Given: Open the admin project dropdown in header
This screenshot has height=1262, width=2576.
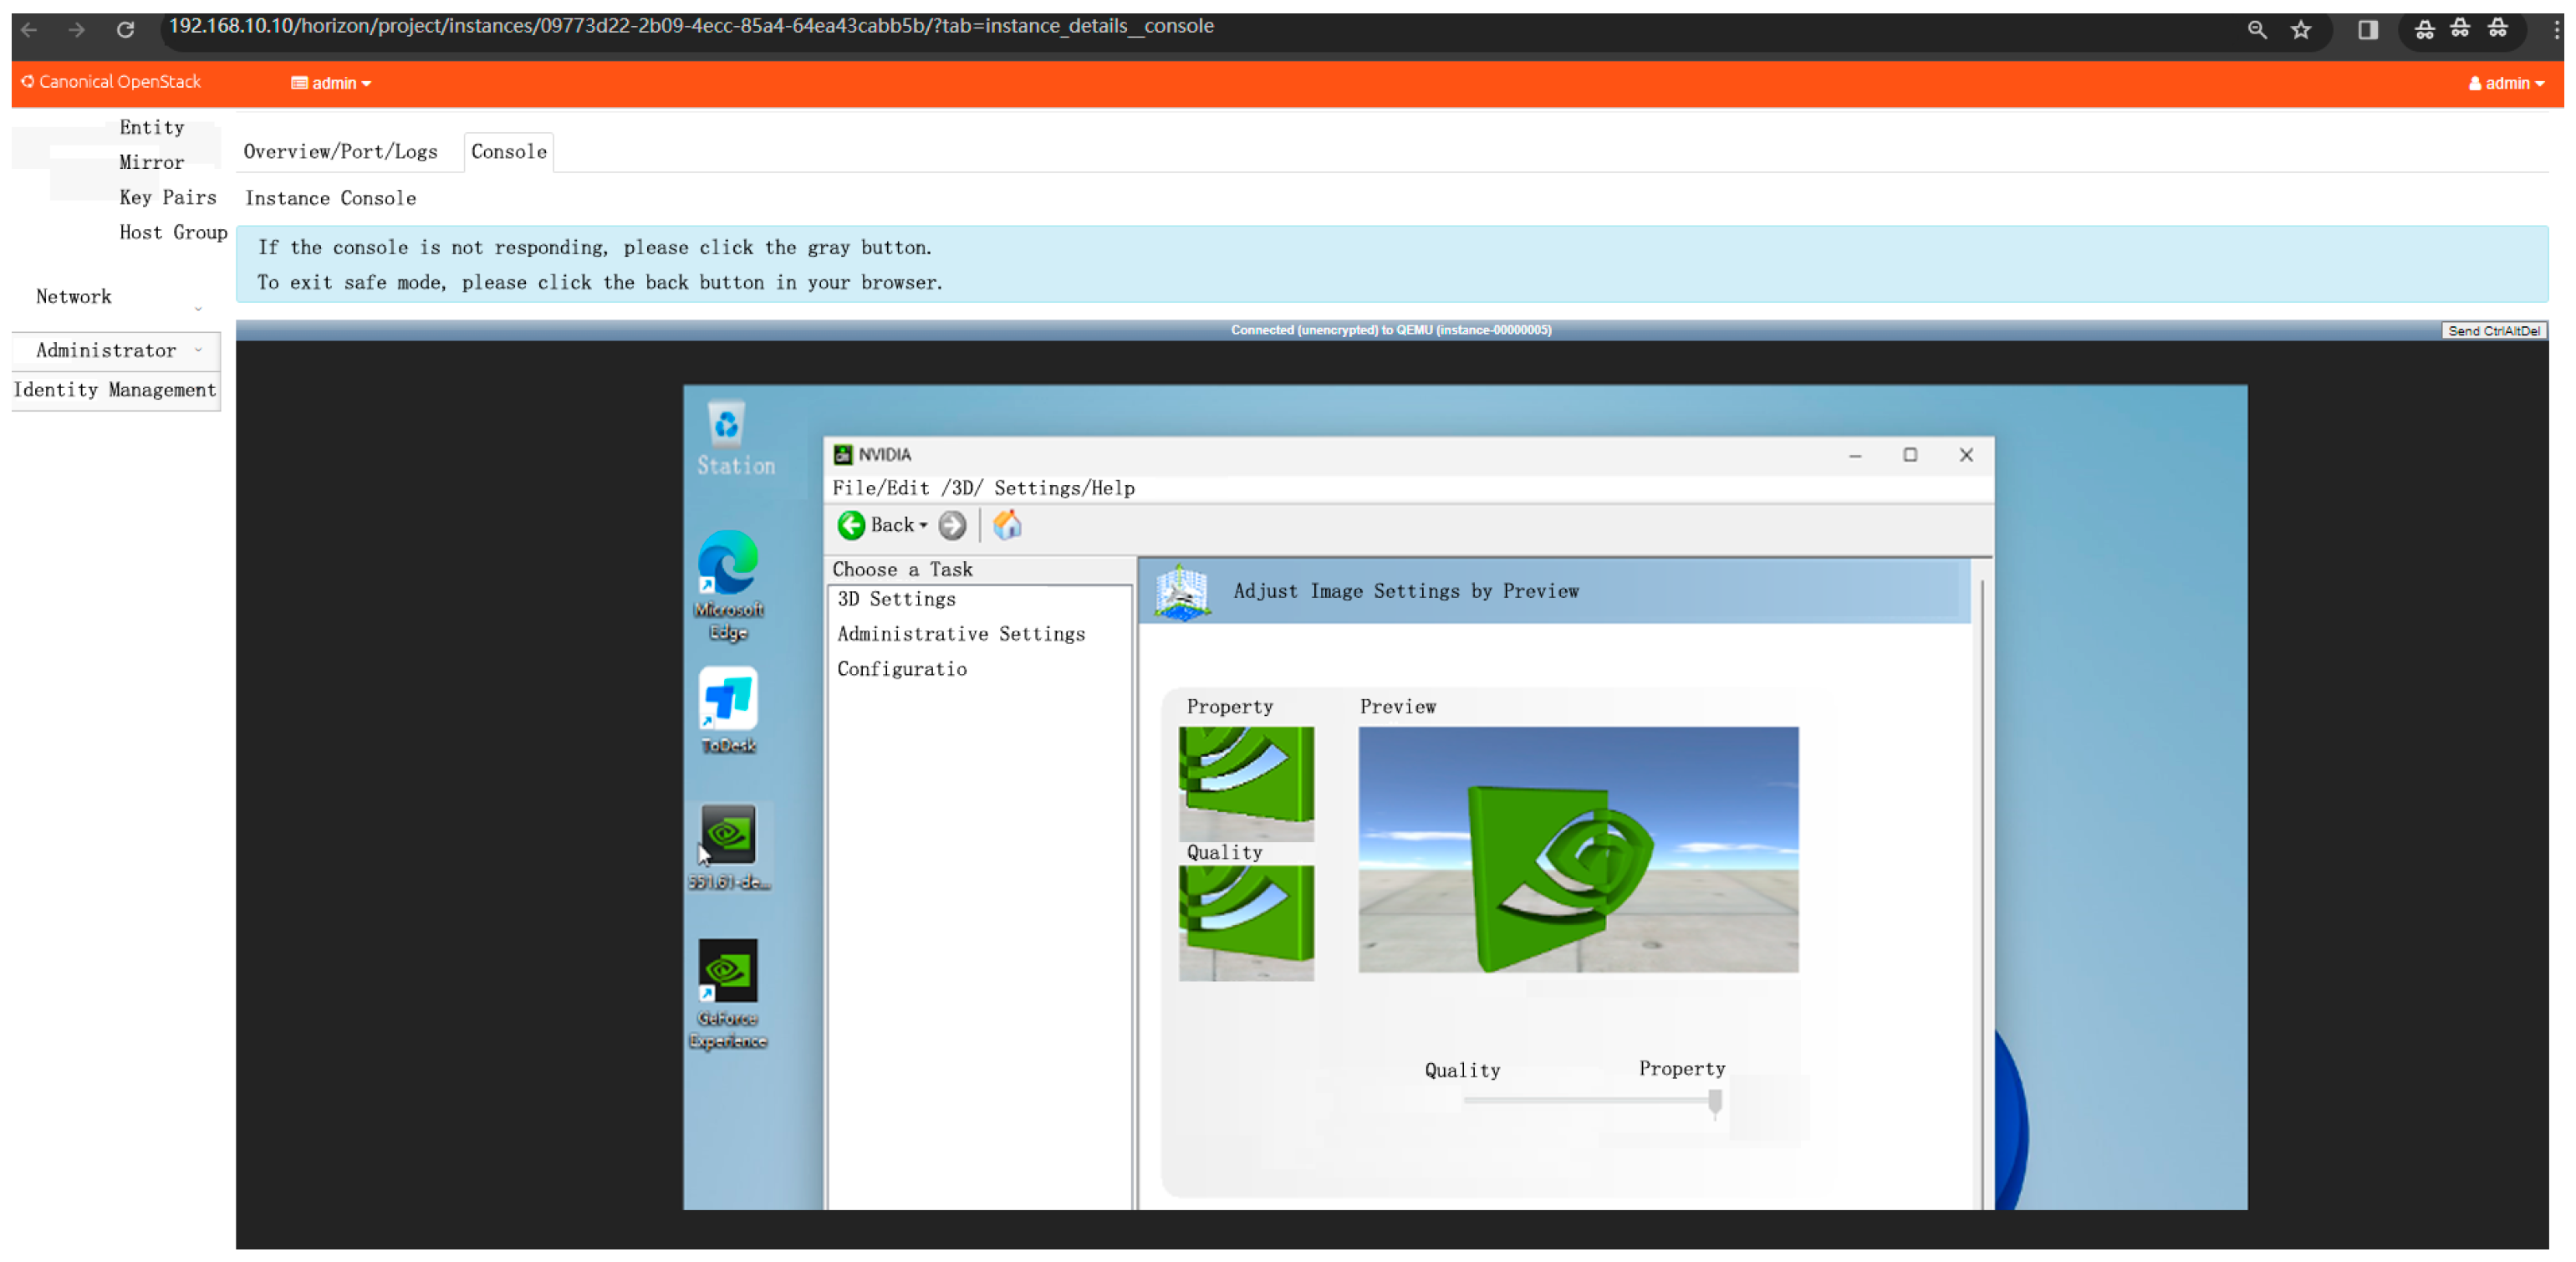Looking at the screenshot, I should coord(331,83).
